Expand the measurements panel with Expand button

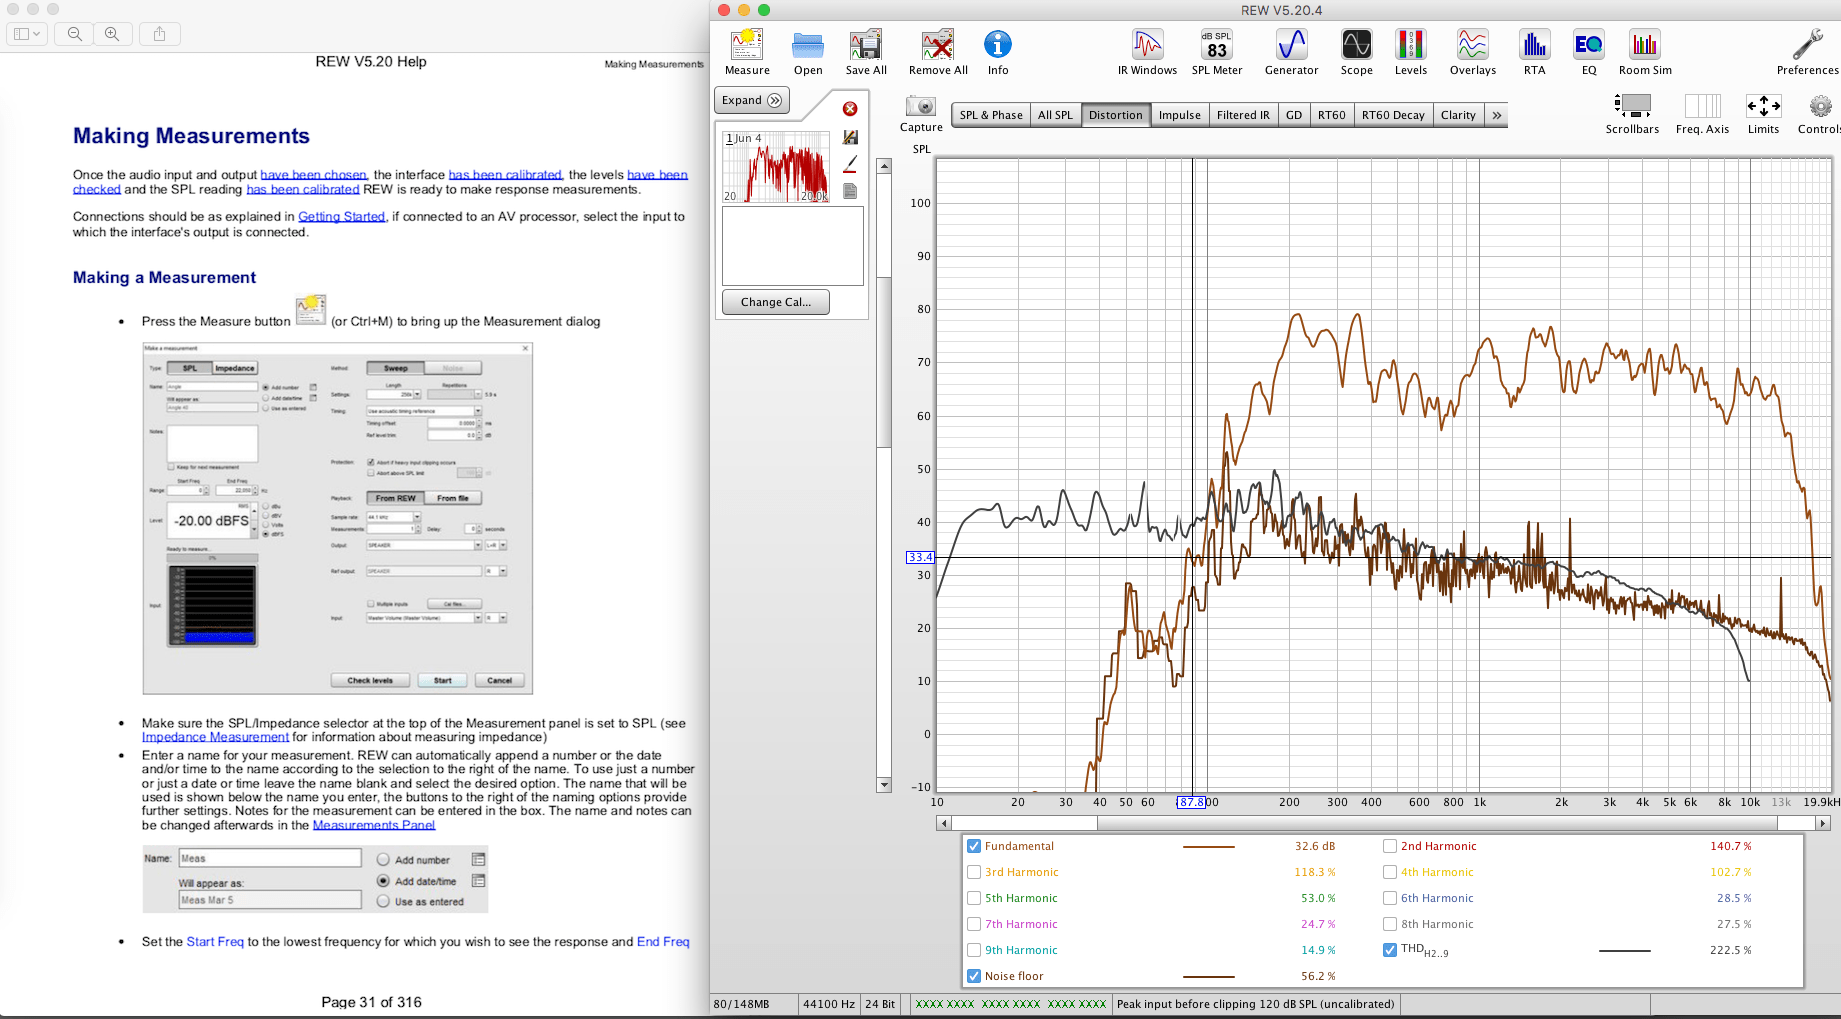pyautogui.click(x=752, y=100)
